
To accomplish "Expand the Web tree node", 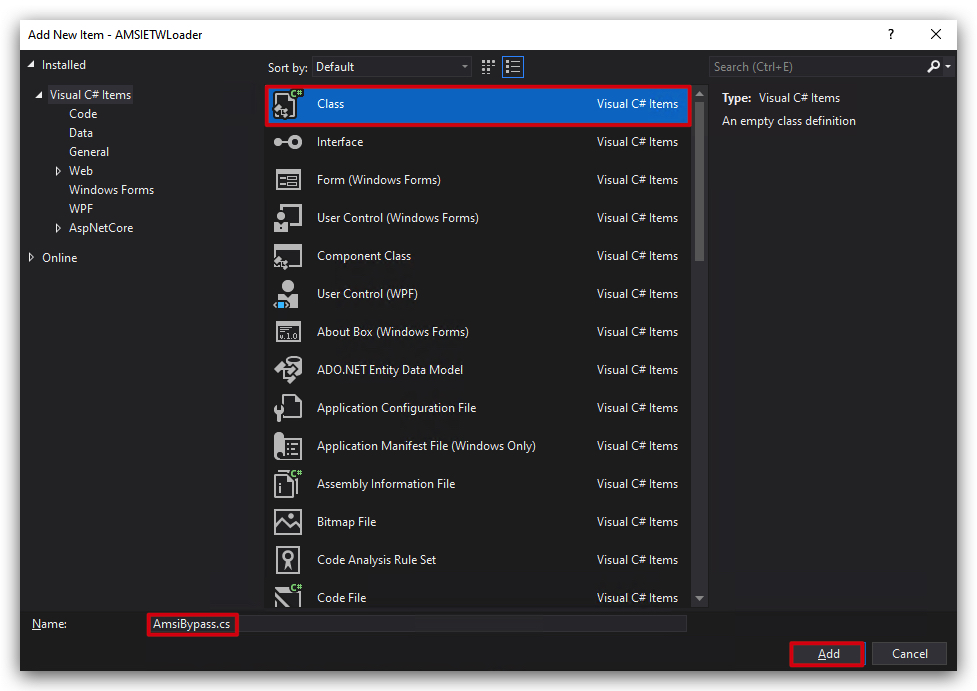I will pos(58,171).
